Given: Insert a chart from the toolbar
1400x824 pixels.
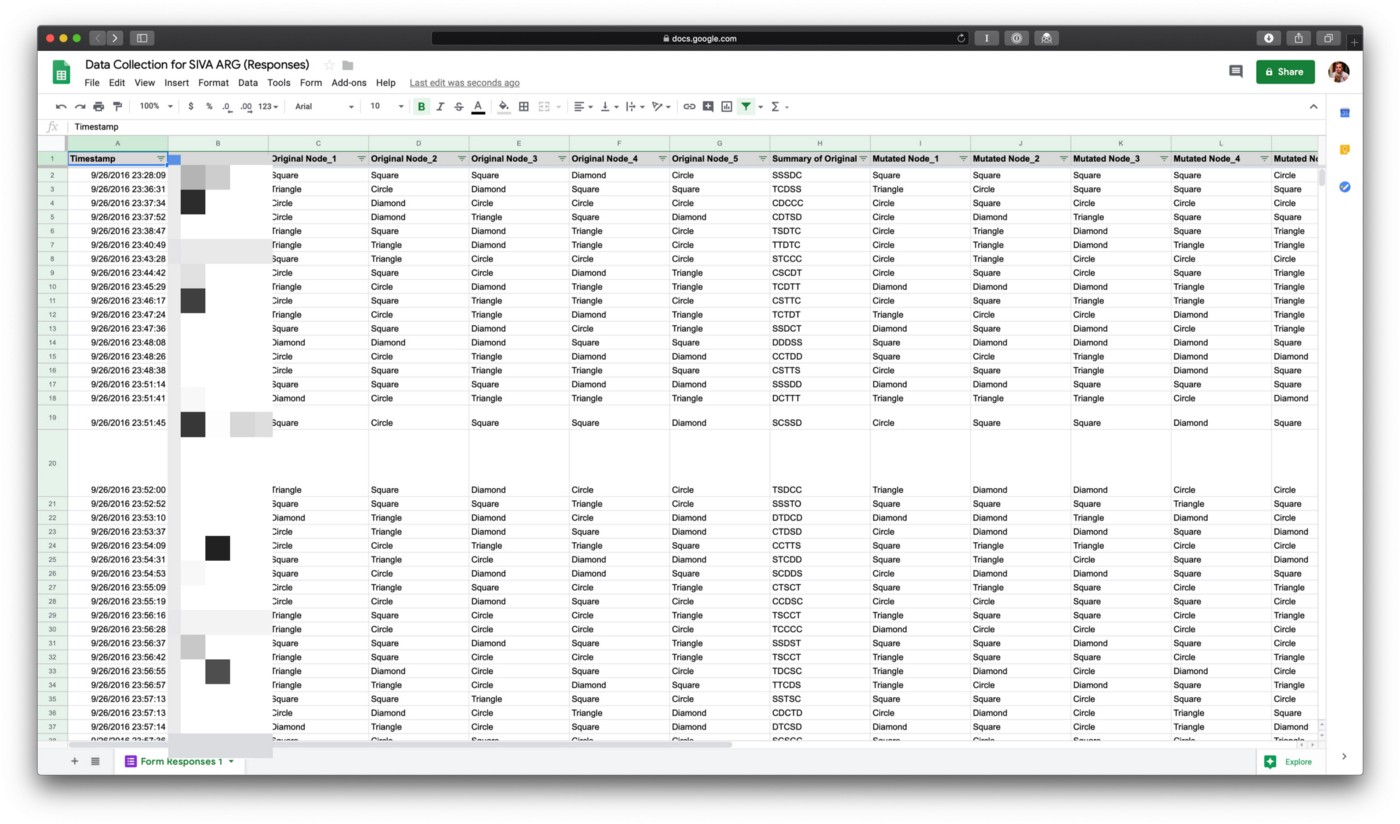Looking at the screenshot, I should coord(727,106).
